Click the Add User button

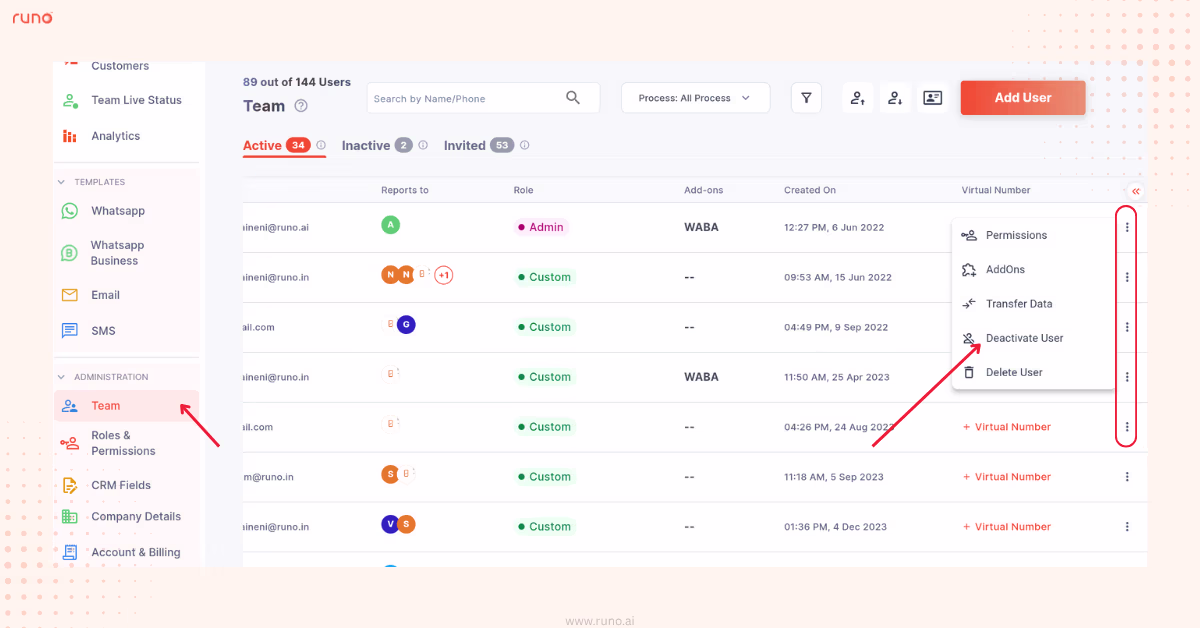[1022, 97]
